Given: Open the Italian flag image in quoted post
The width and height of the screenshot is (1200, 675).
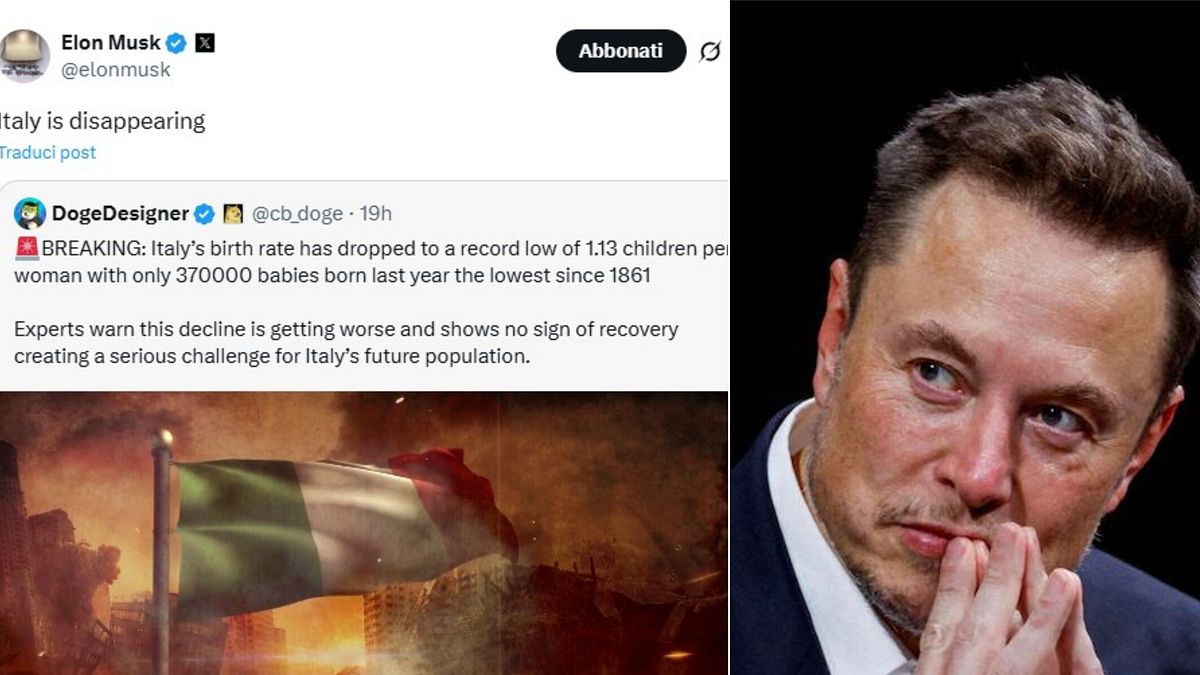Looking at the screenshot, I should coord(364,532).
